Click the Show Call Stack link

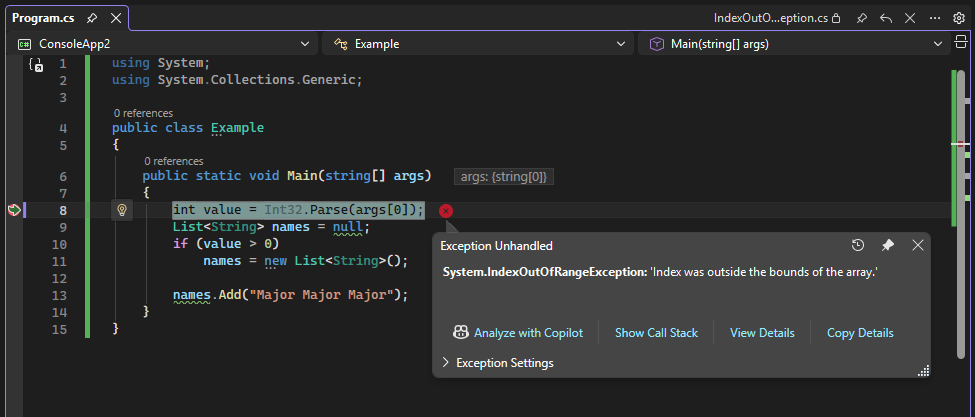[656, 333]
